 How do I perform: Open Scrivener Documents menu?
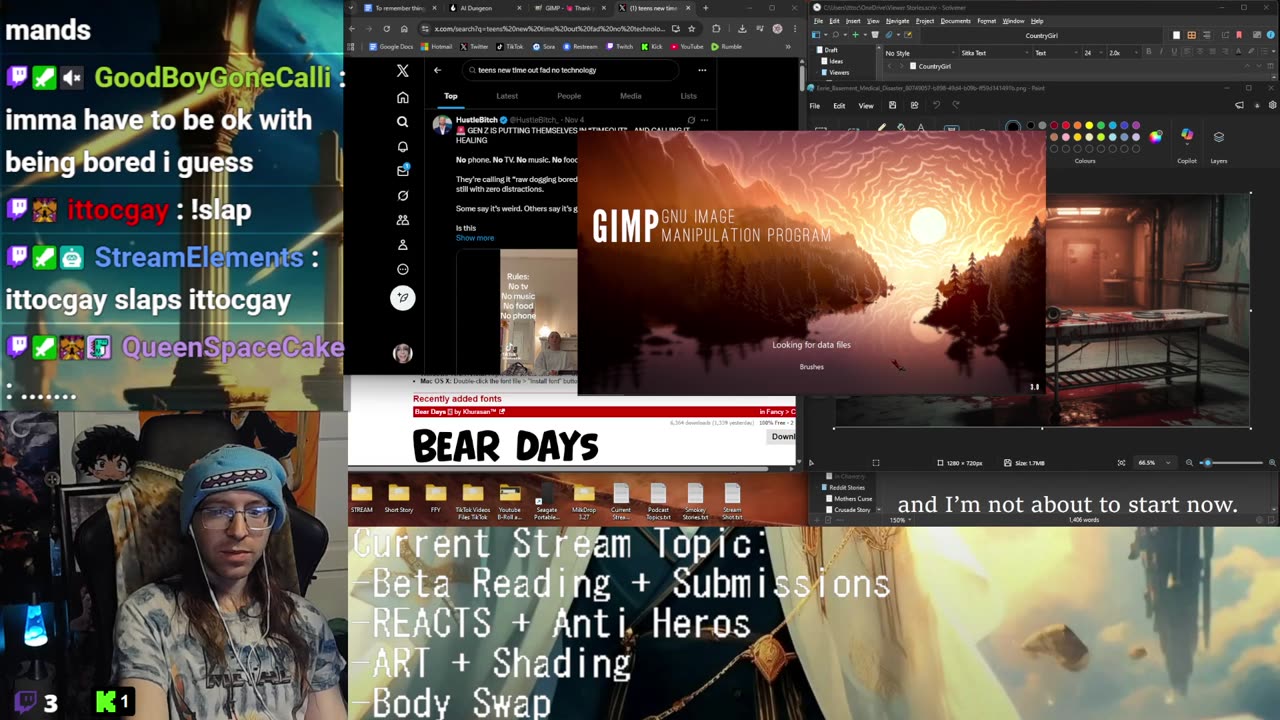956,21
